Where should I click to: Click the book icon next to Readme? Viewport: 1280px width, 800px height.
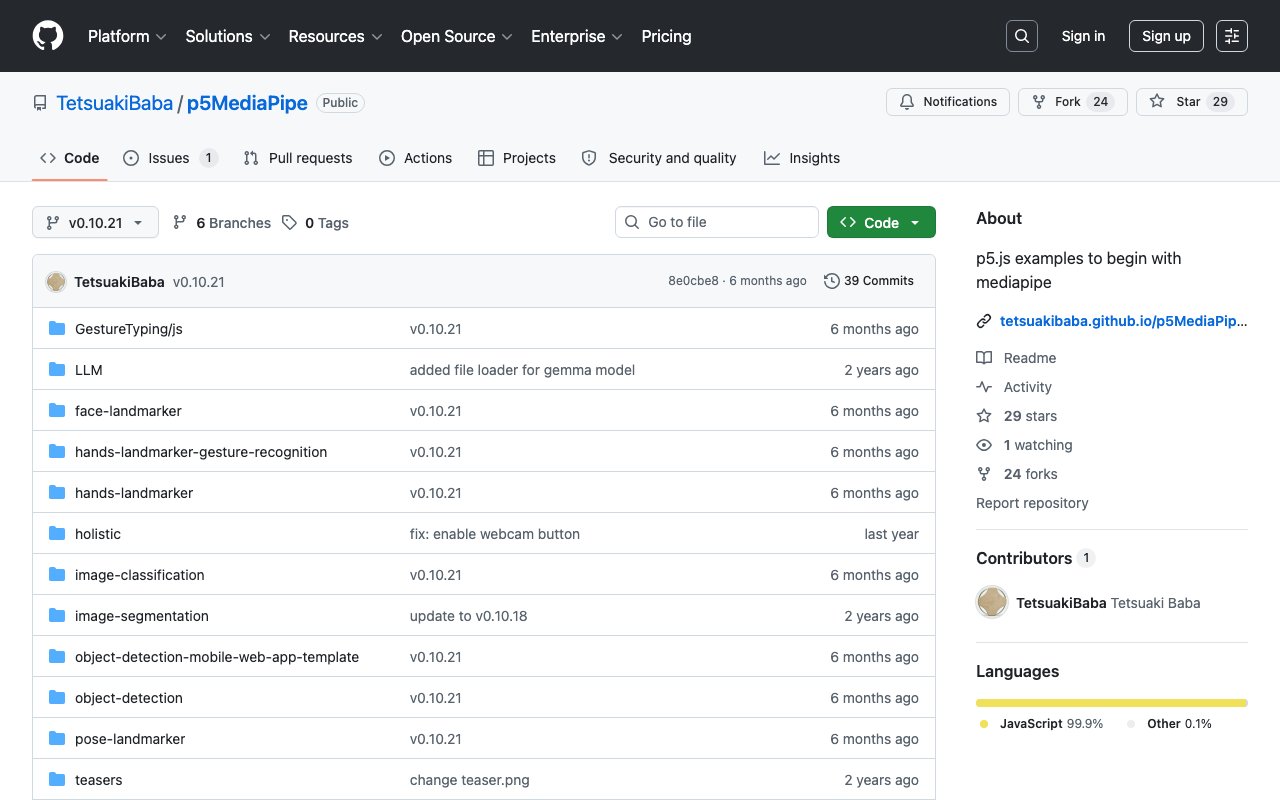984,358
